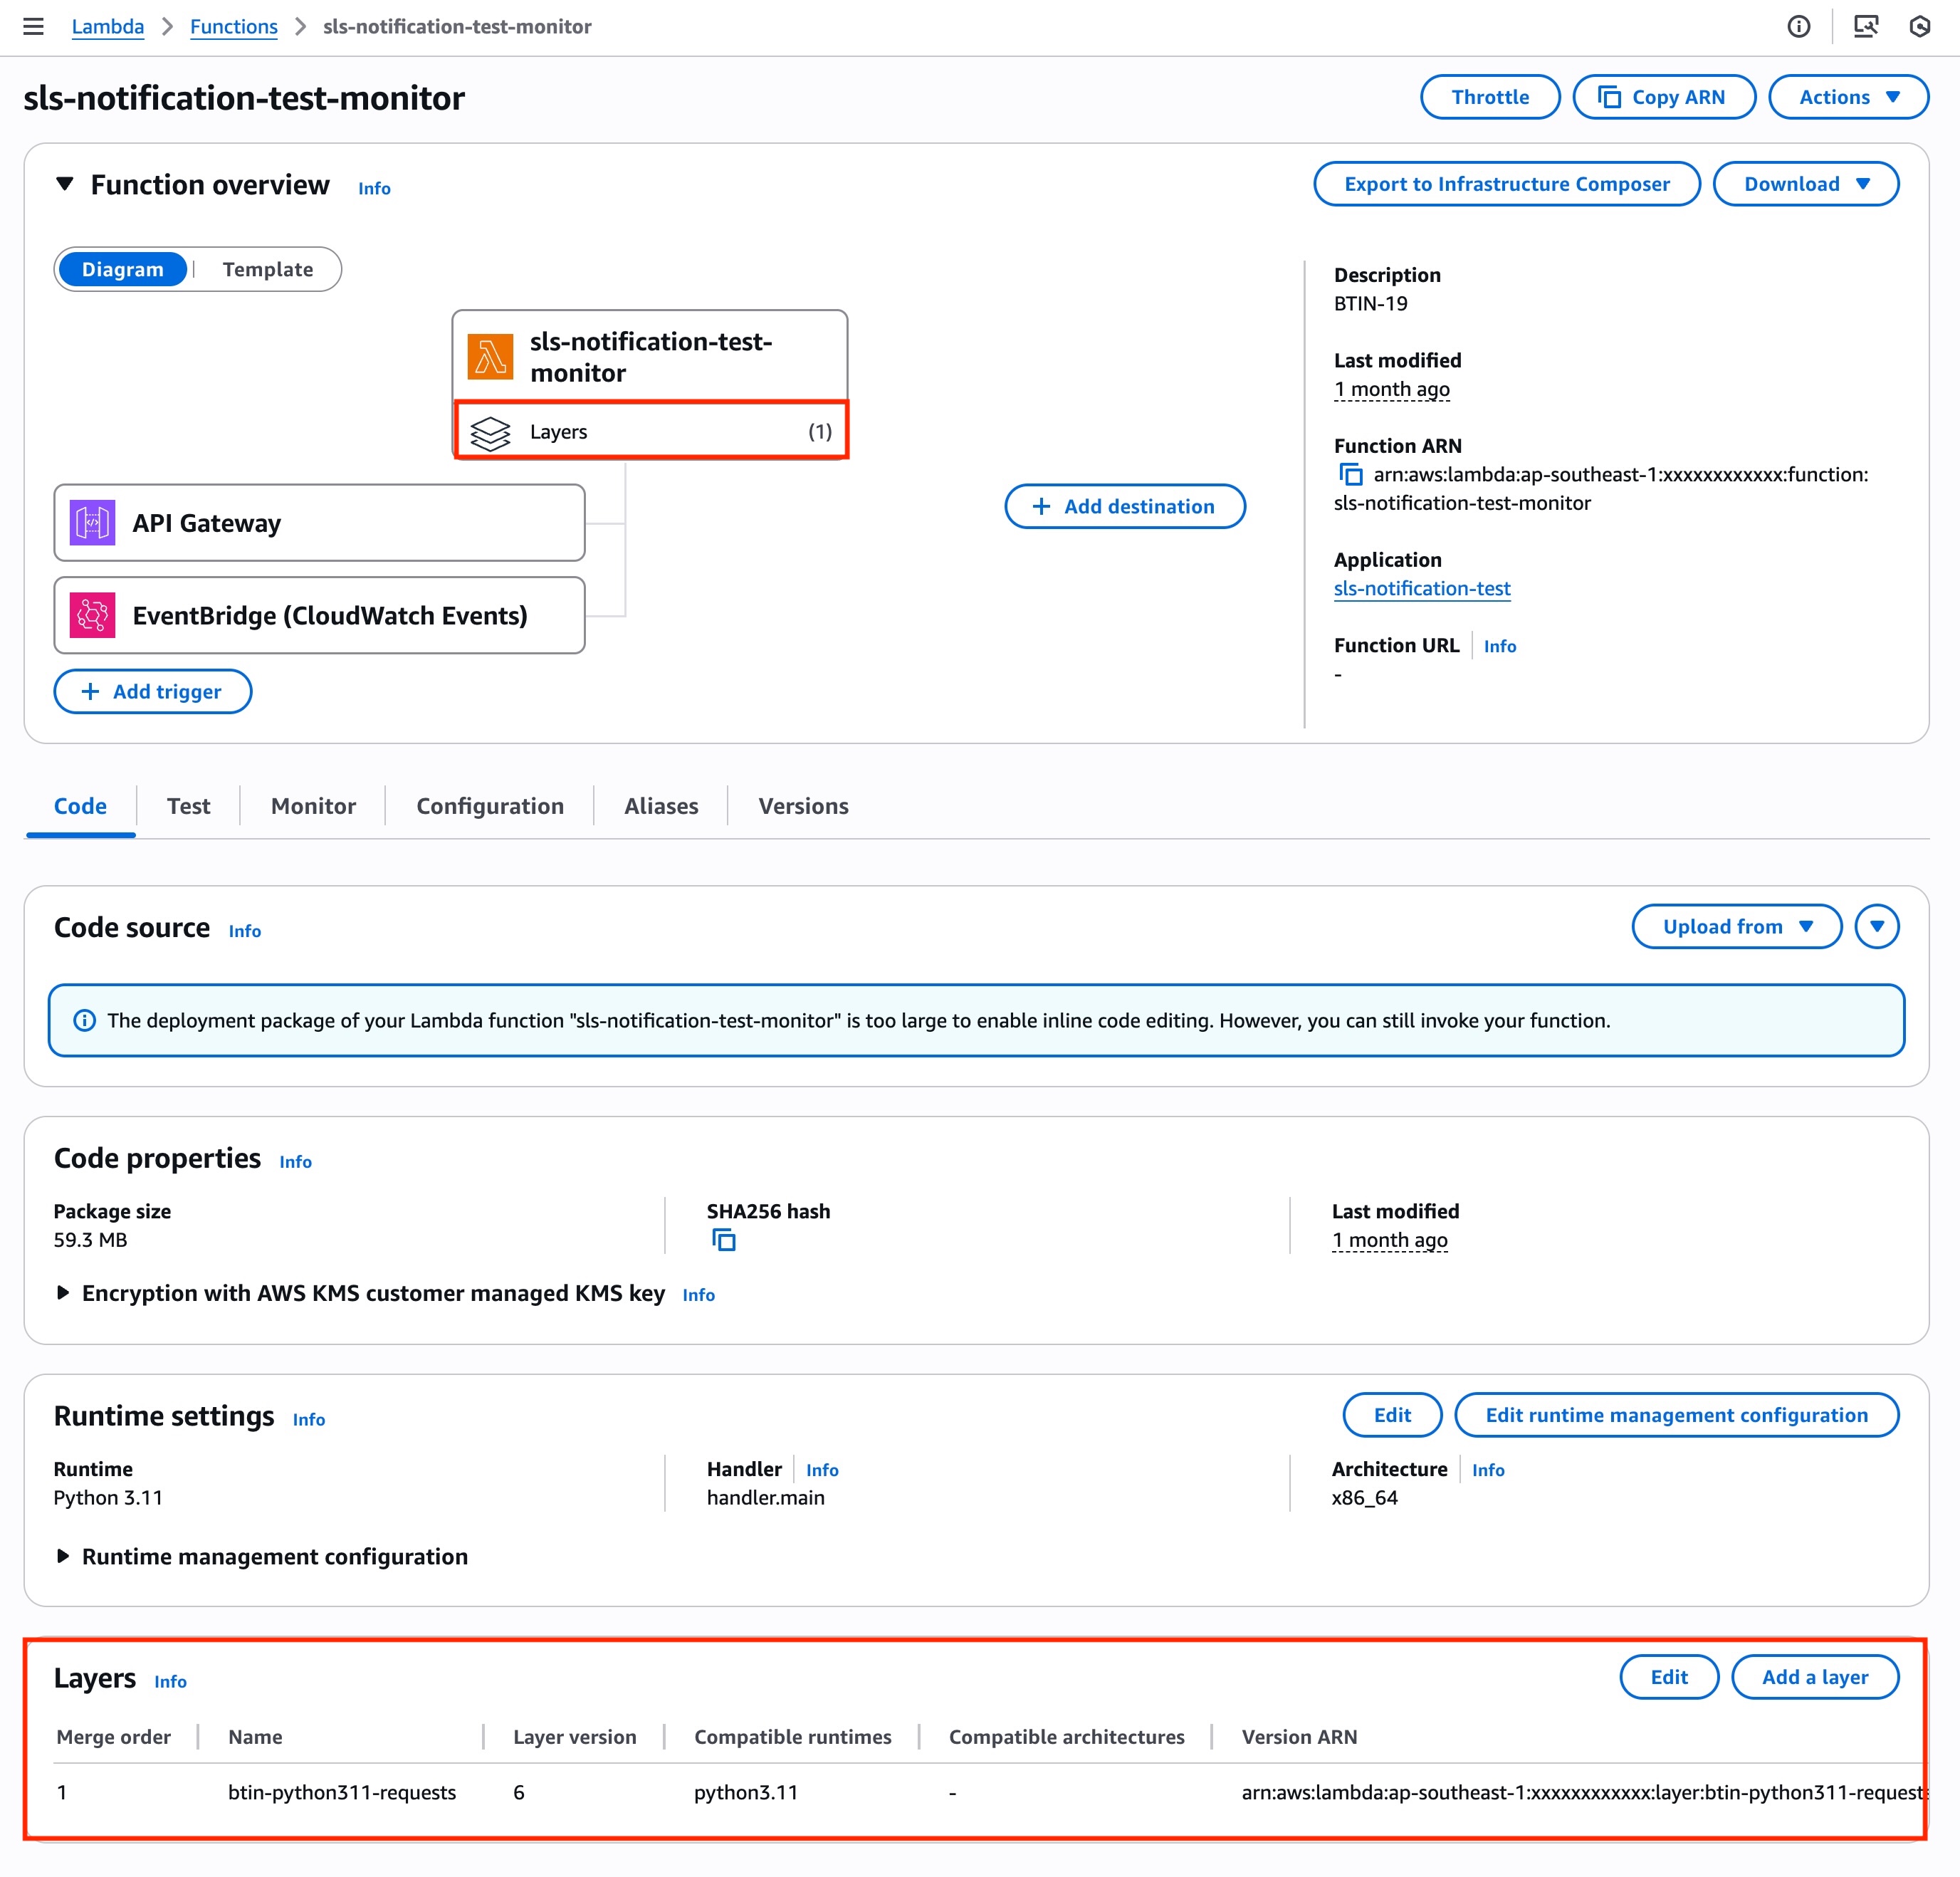
Task: Switch to Template view
Action: 267,269
